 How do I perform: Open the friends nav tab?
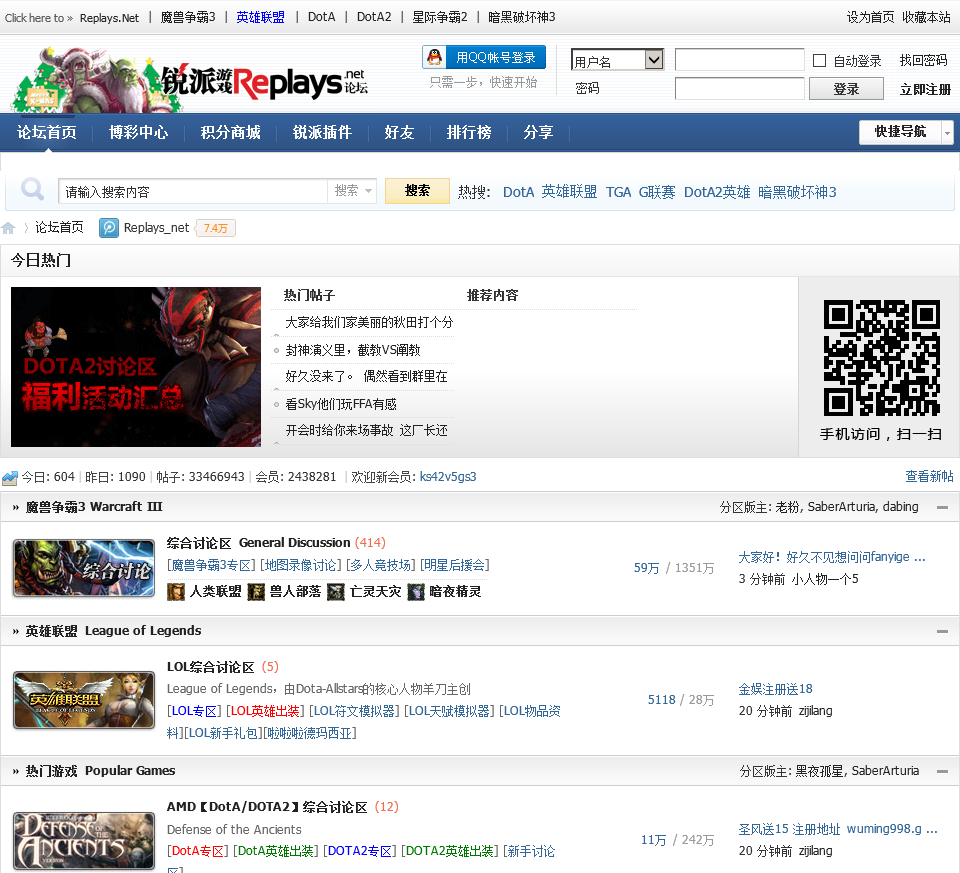[x=399, y=132]
